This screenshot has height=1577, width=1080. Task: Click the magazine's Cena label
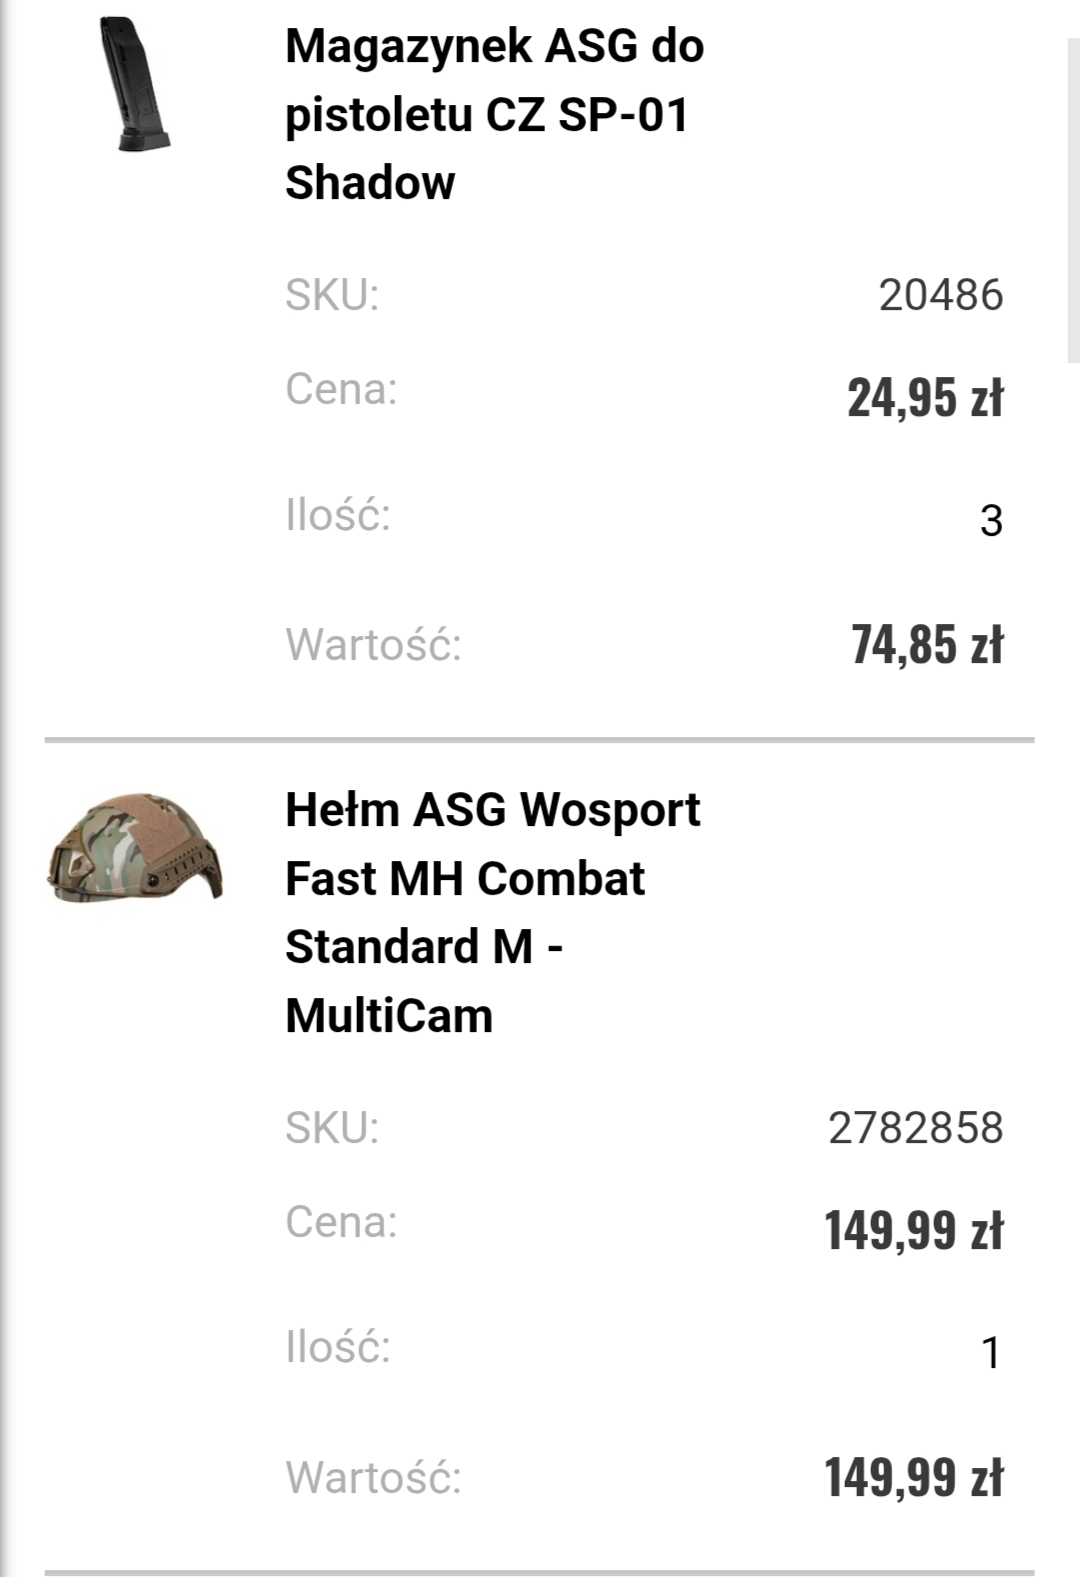tap(341, 389)
